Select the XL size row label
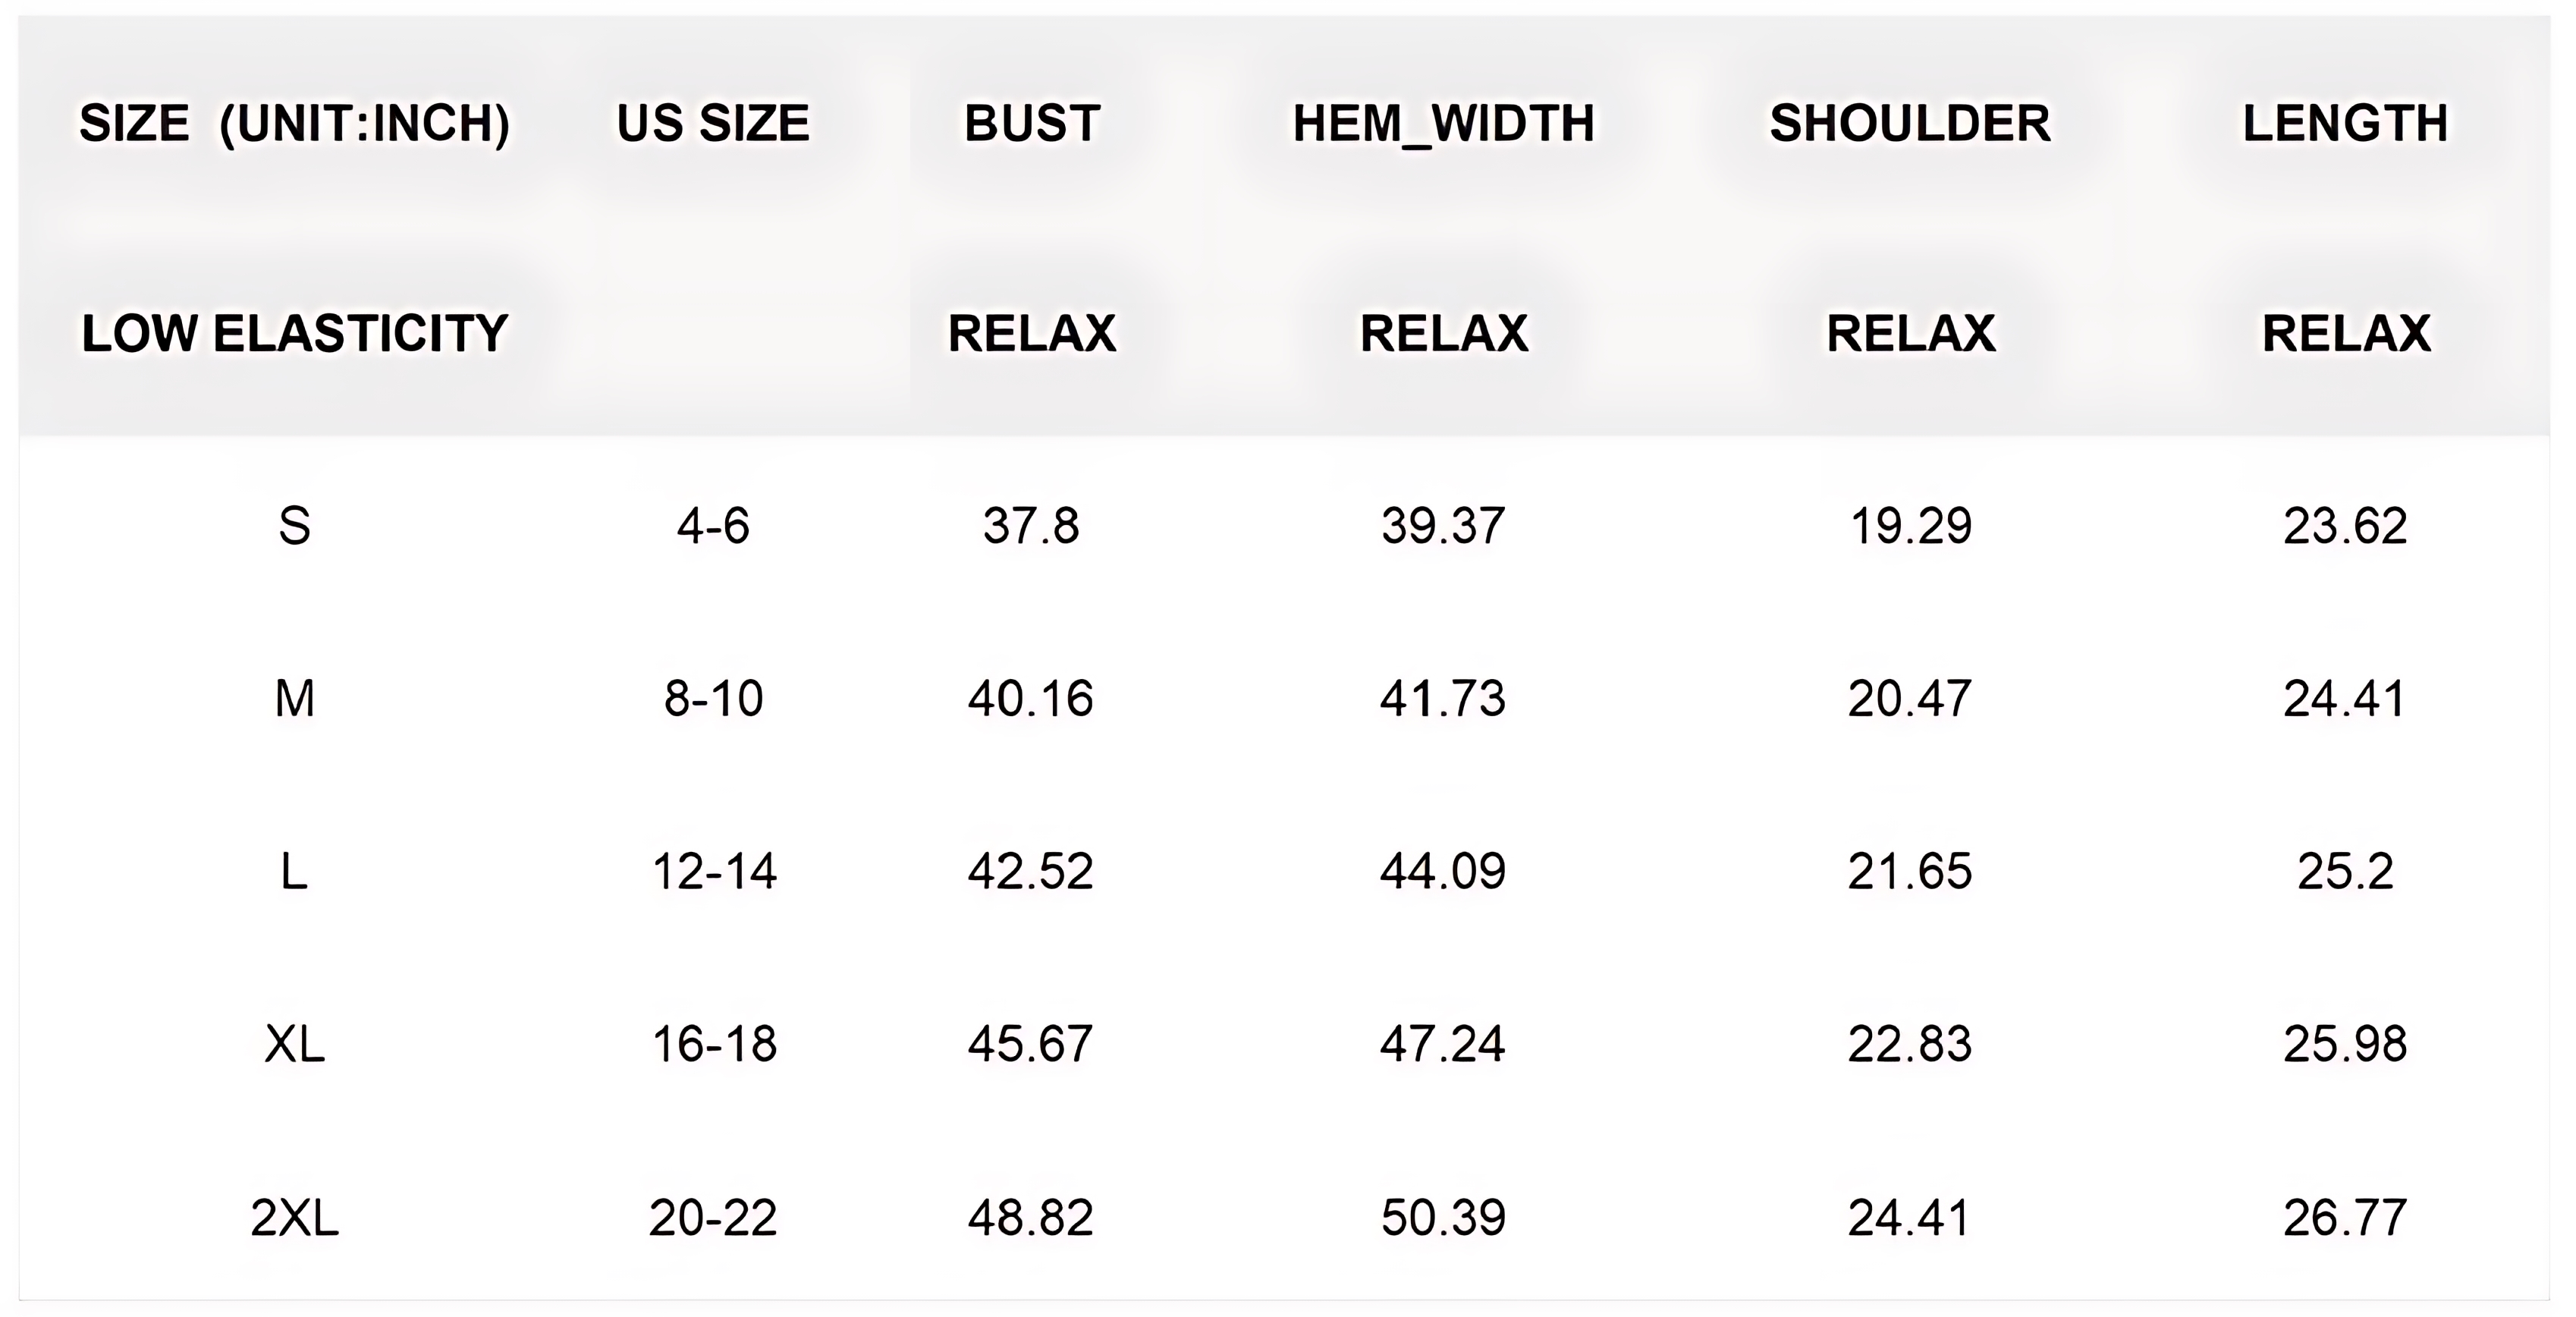Viewport: 2576px width, 1317px height. click(294, 1045)
